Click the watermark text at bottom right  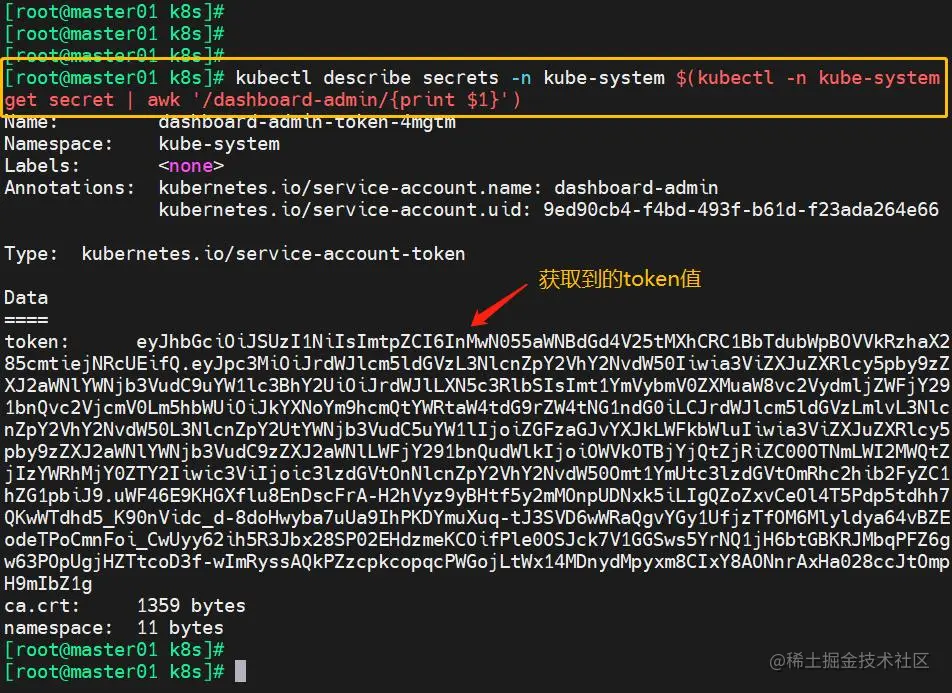coord(848,660)
